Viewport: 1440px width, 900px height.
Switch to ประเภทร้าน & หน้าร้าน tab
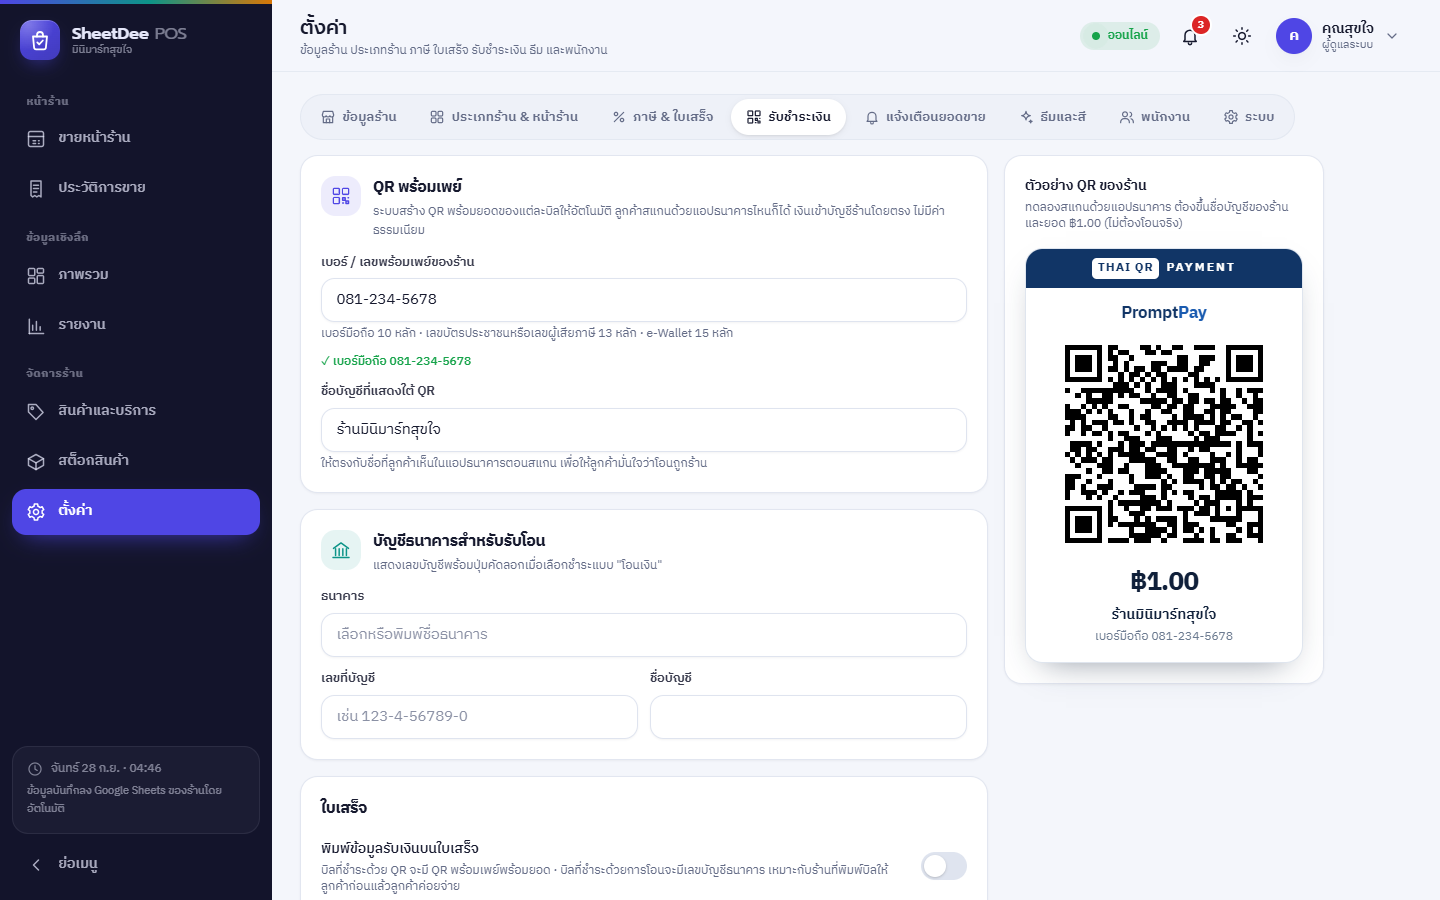pos(504,117)
